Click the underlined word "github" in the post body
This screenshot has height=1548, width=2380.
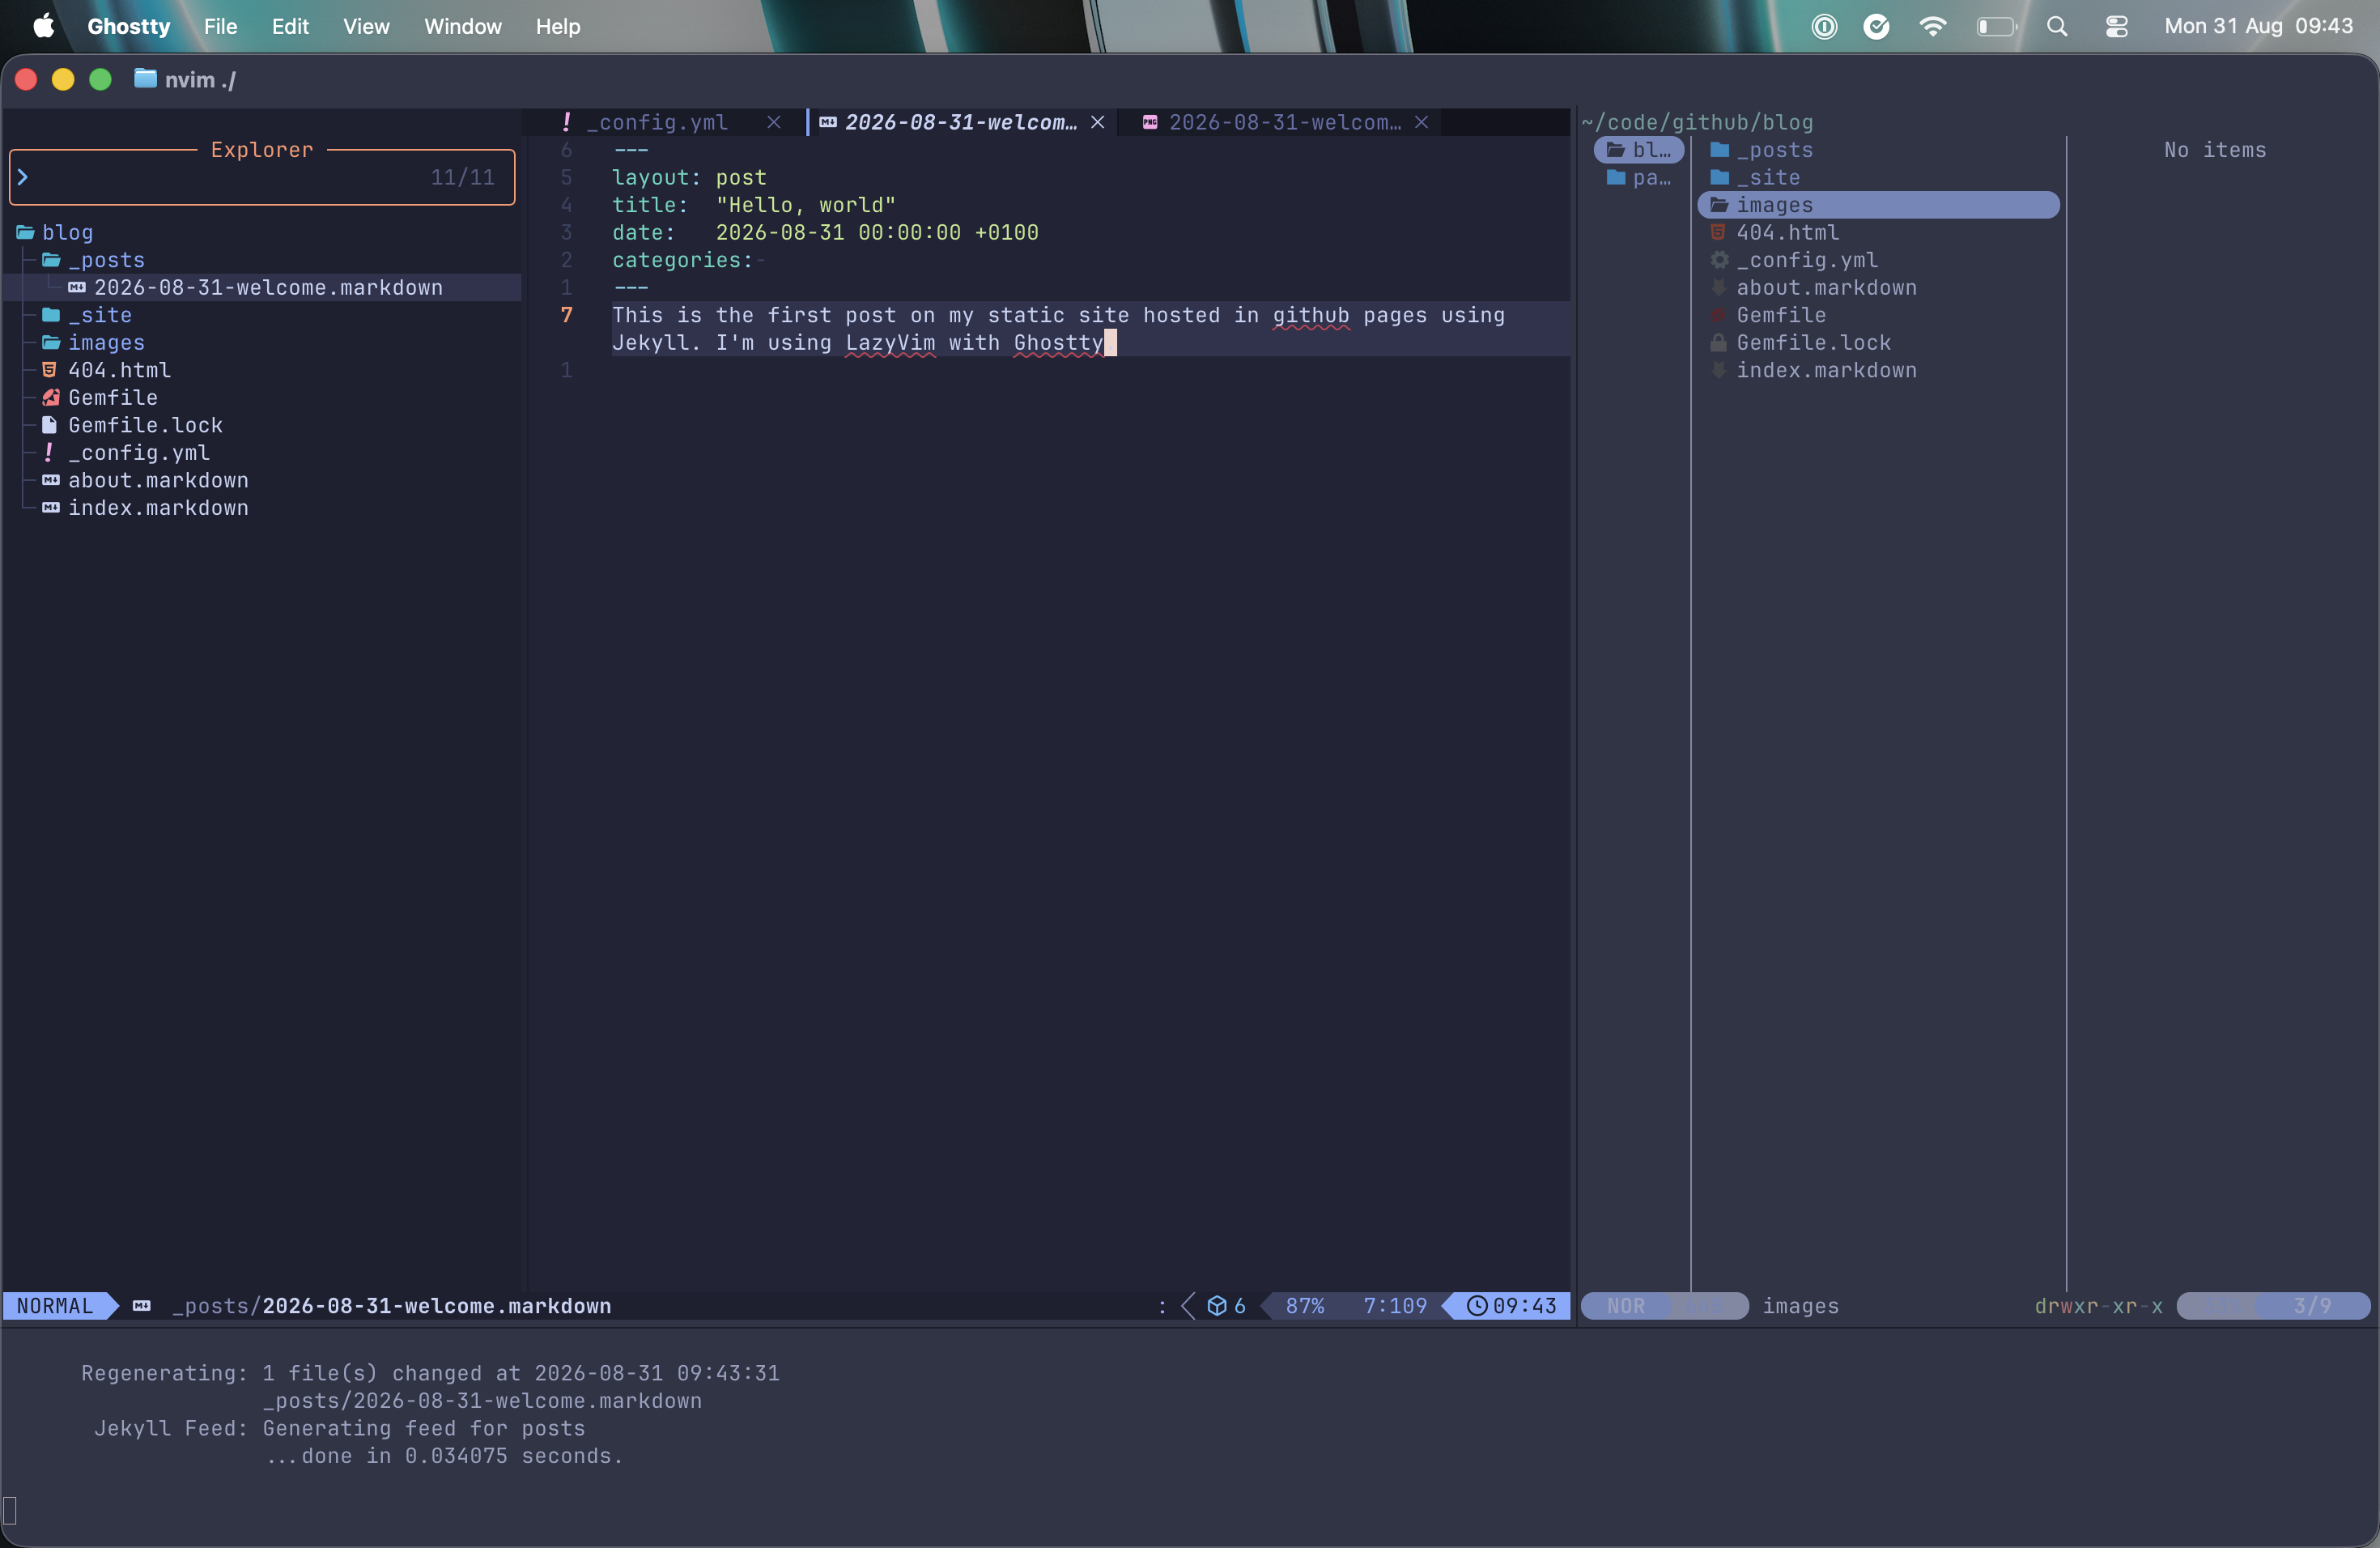click(1310, 315)
